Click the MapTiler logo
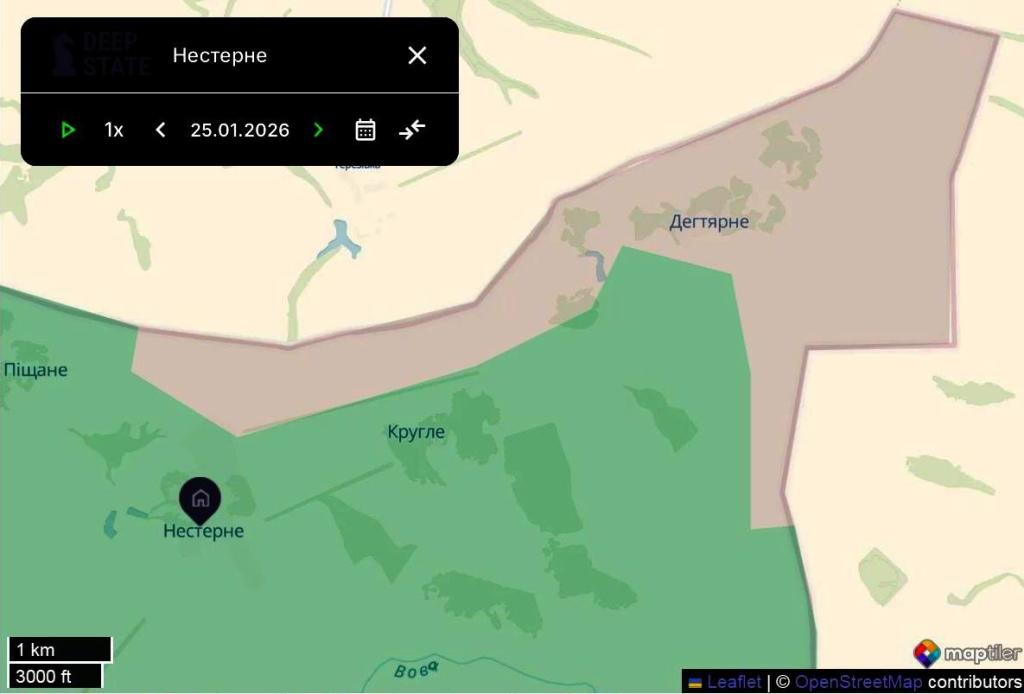Viewport: 1024px width, 694px height. click(x=967, y=652)
